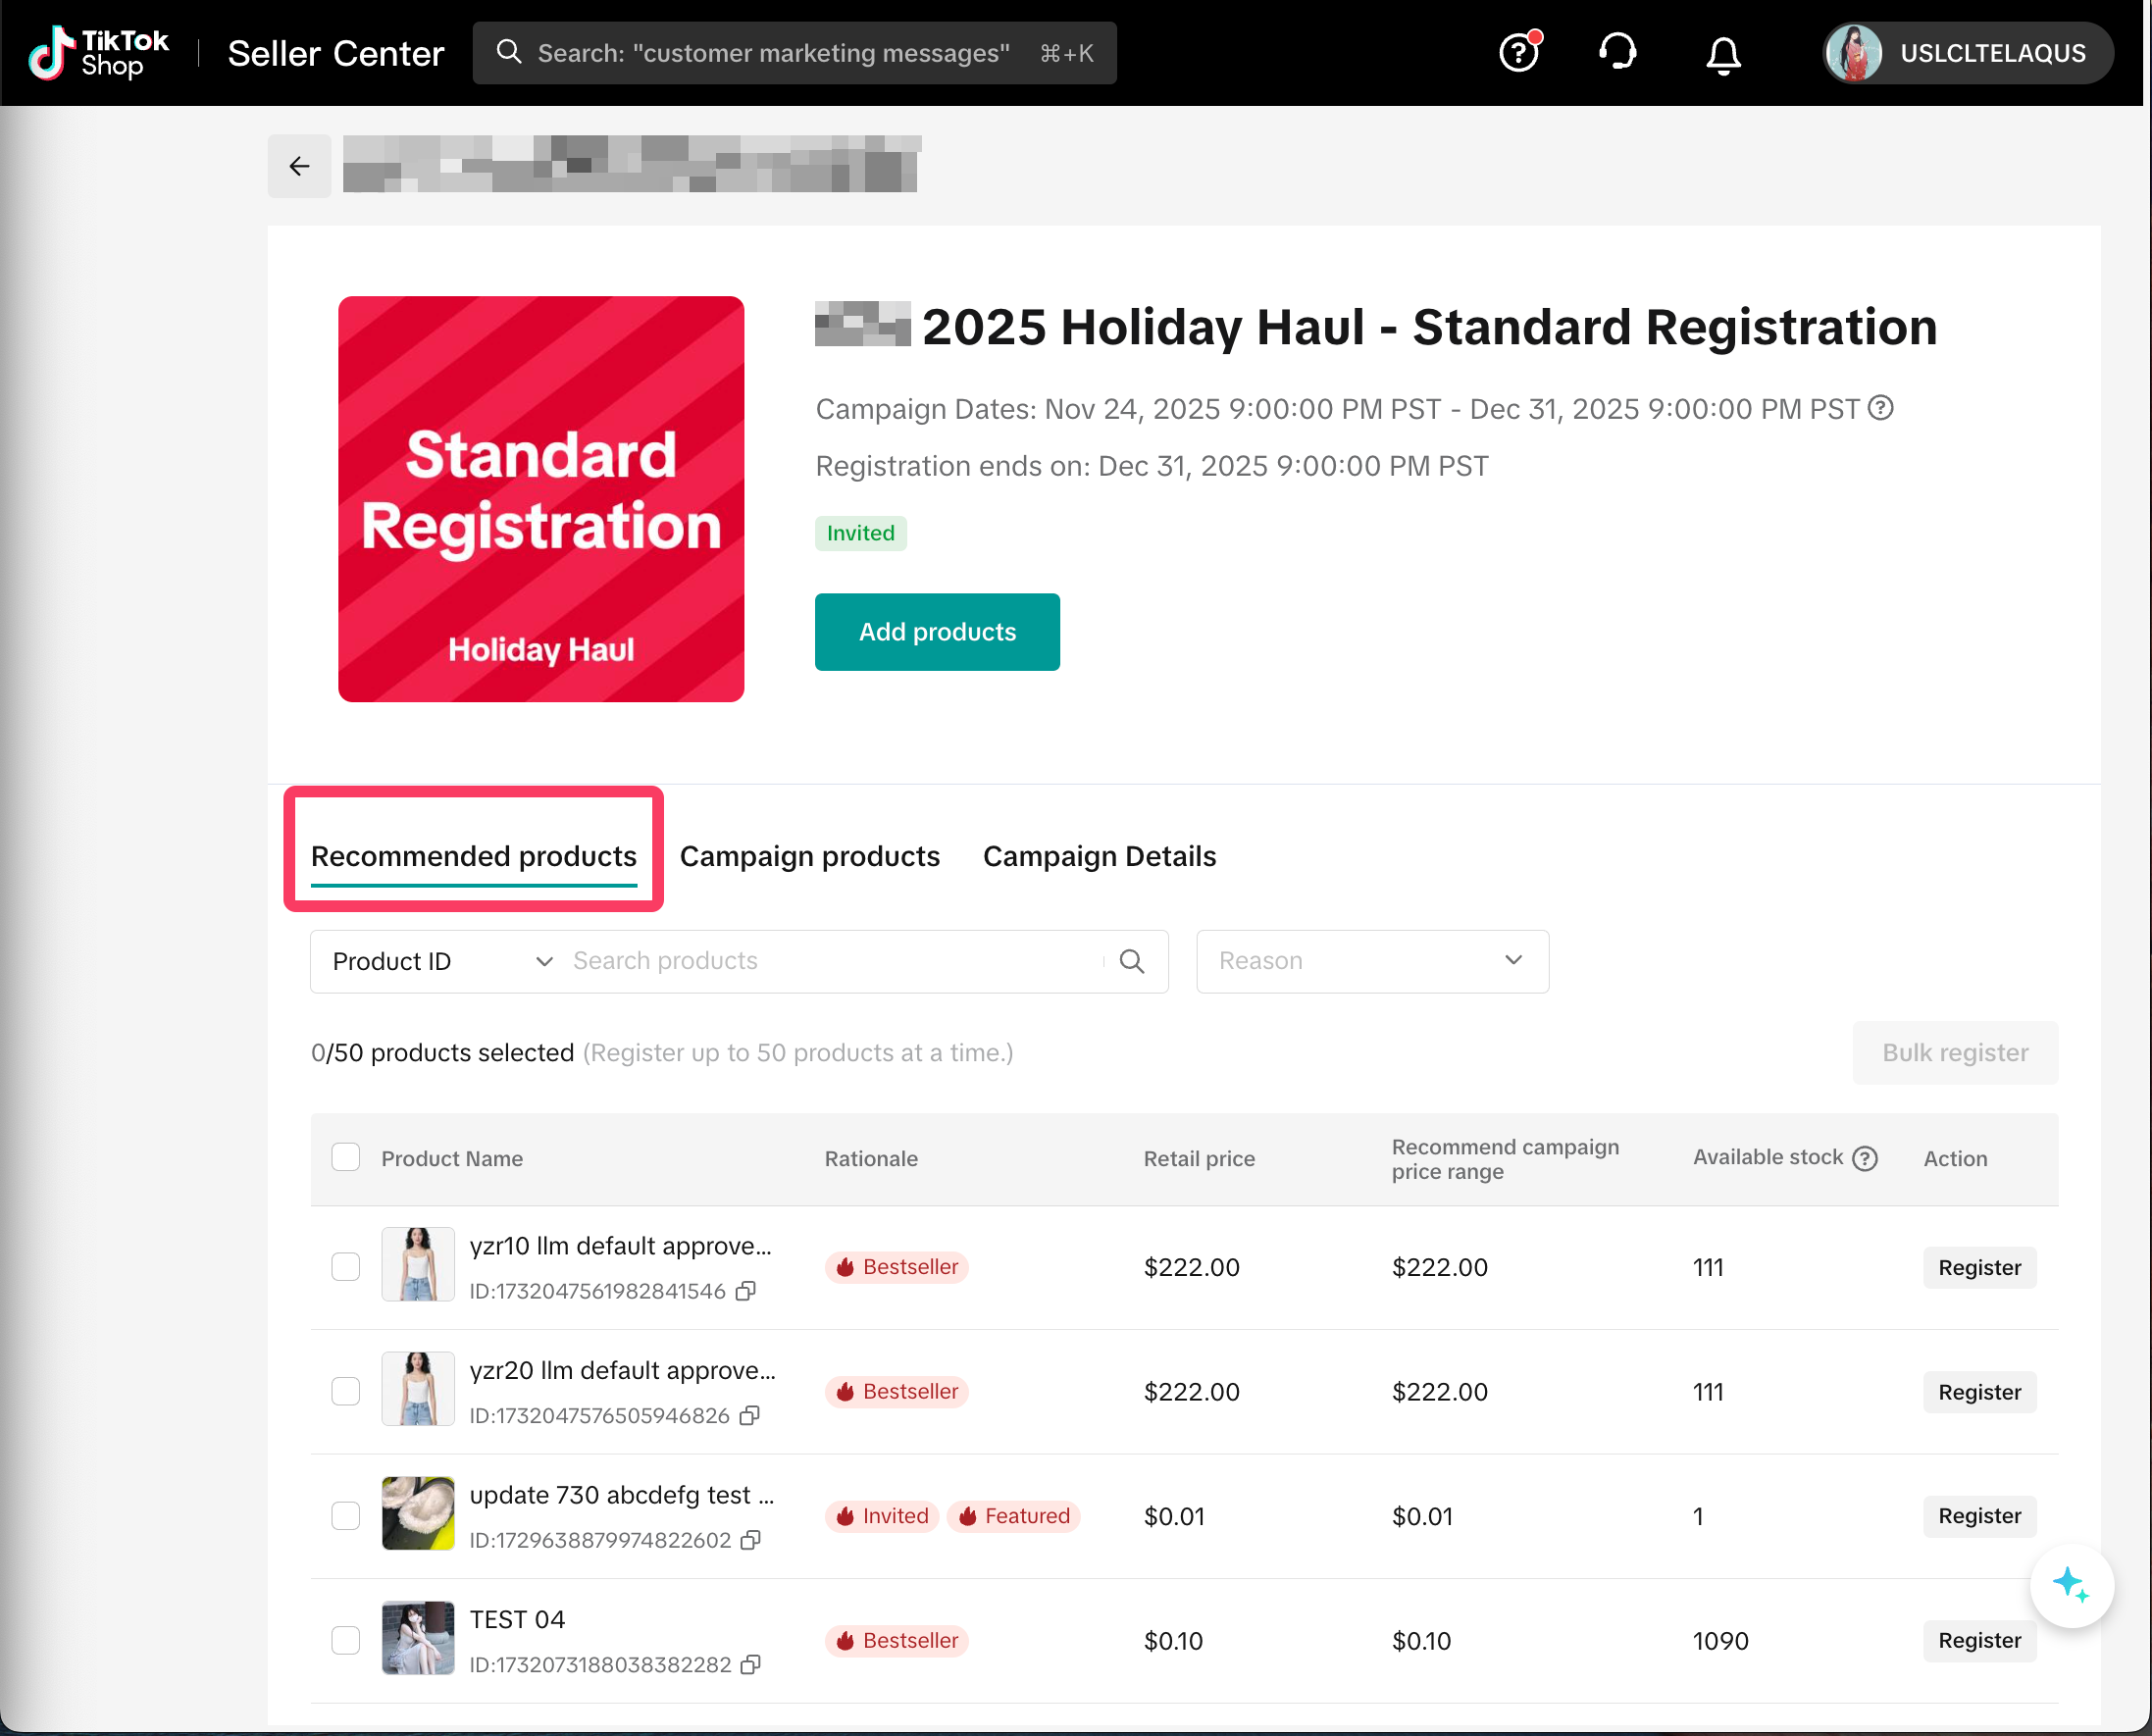Screen dimensions: 2152x1736
Task: Register the update 730 abcdefg product
Action: coord(1978,1516)
